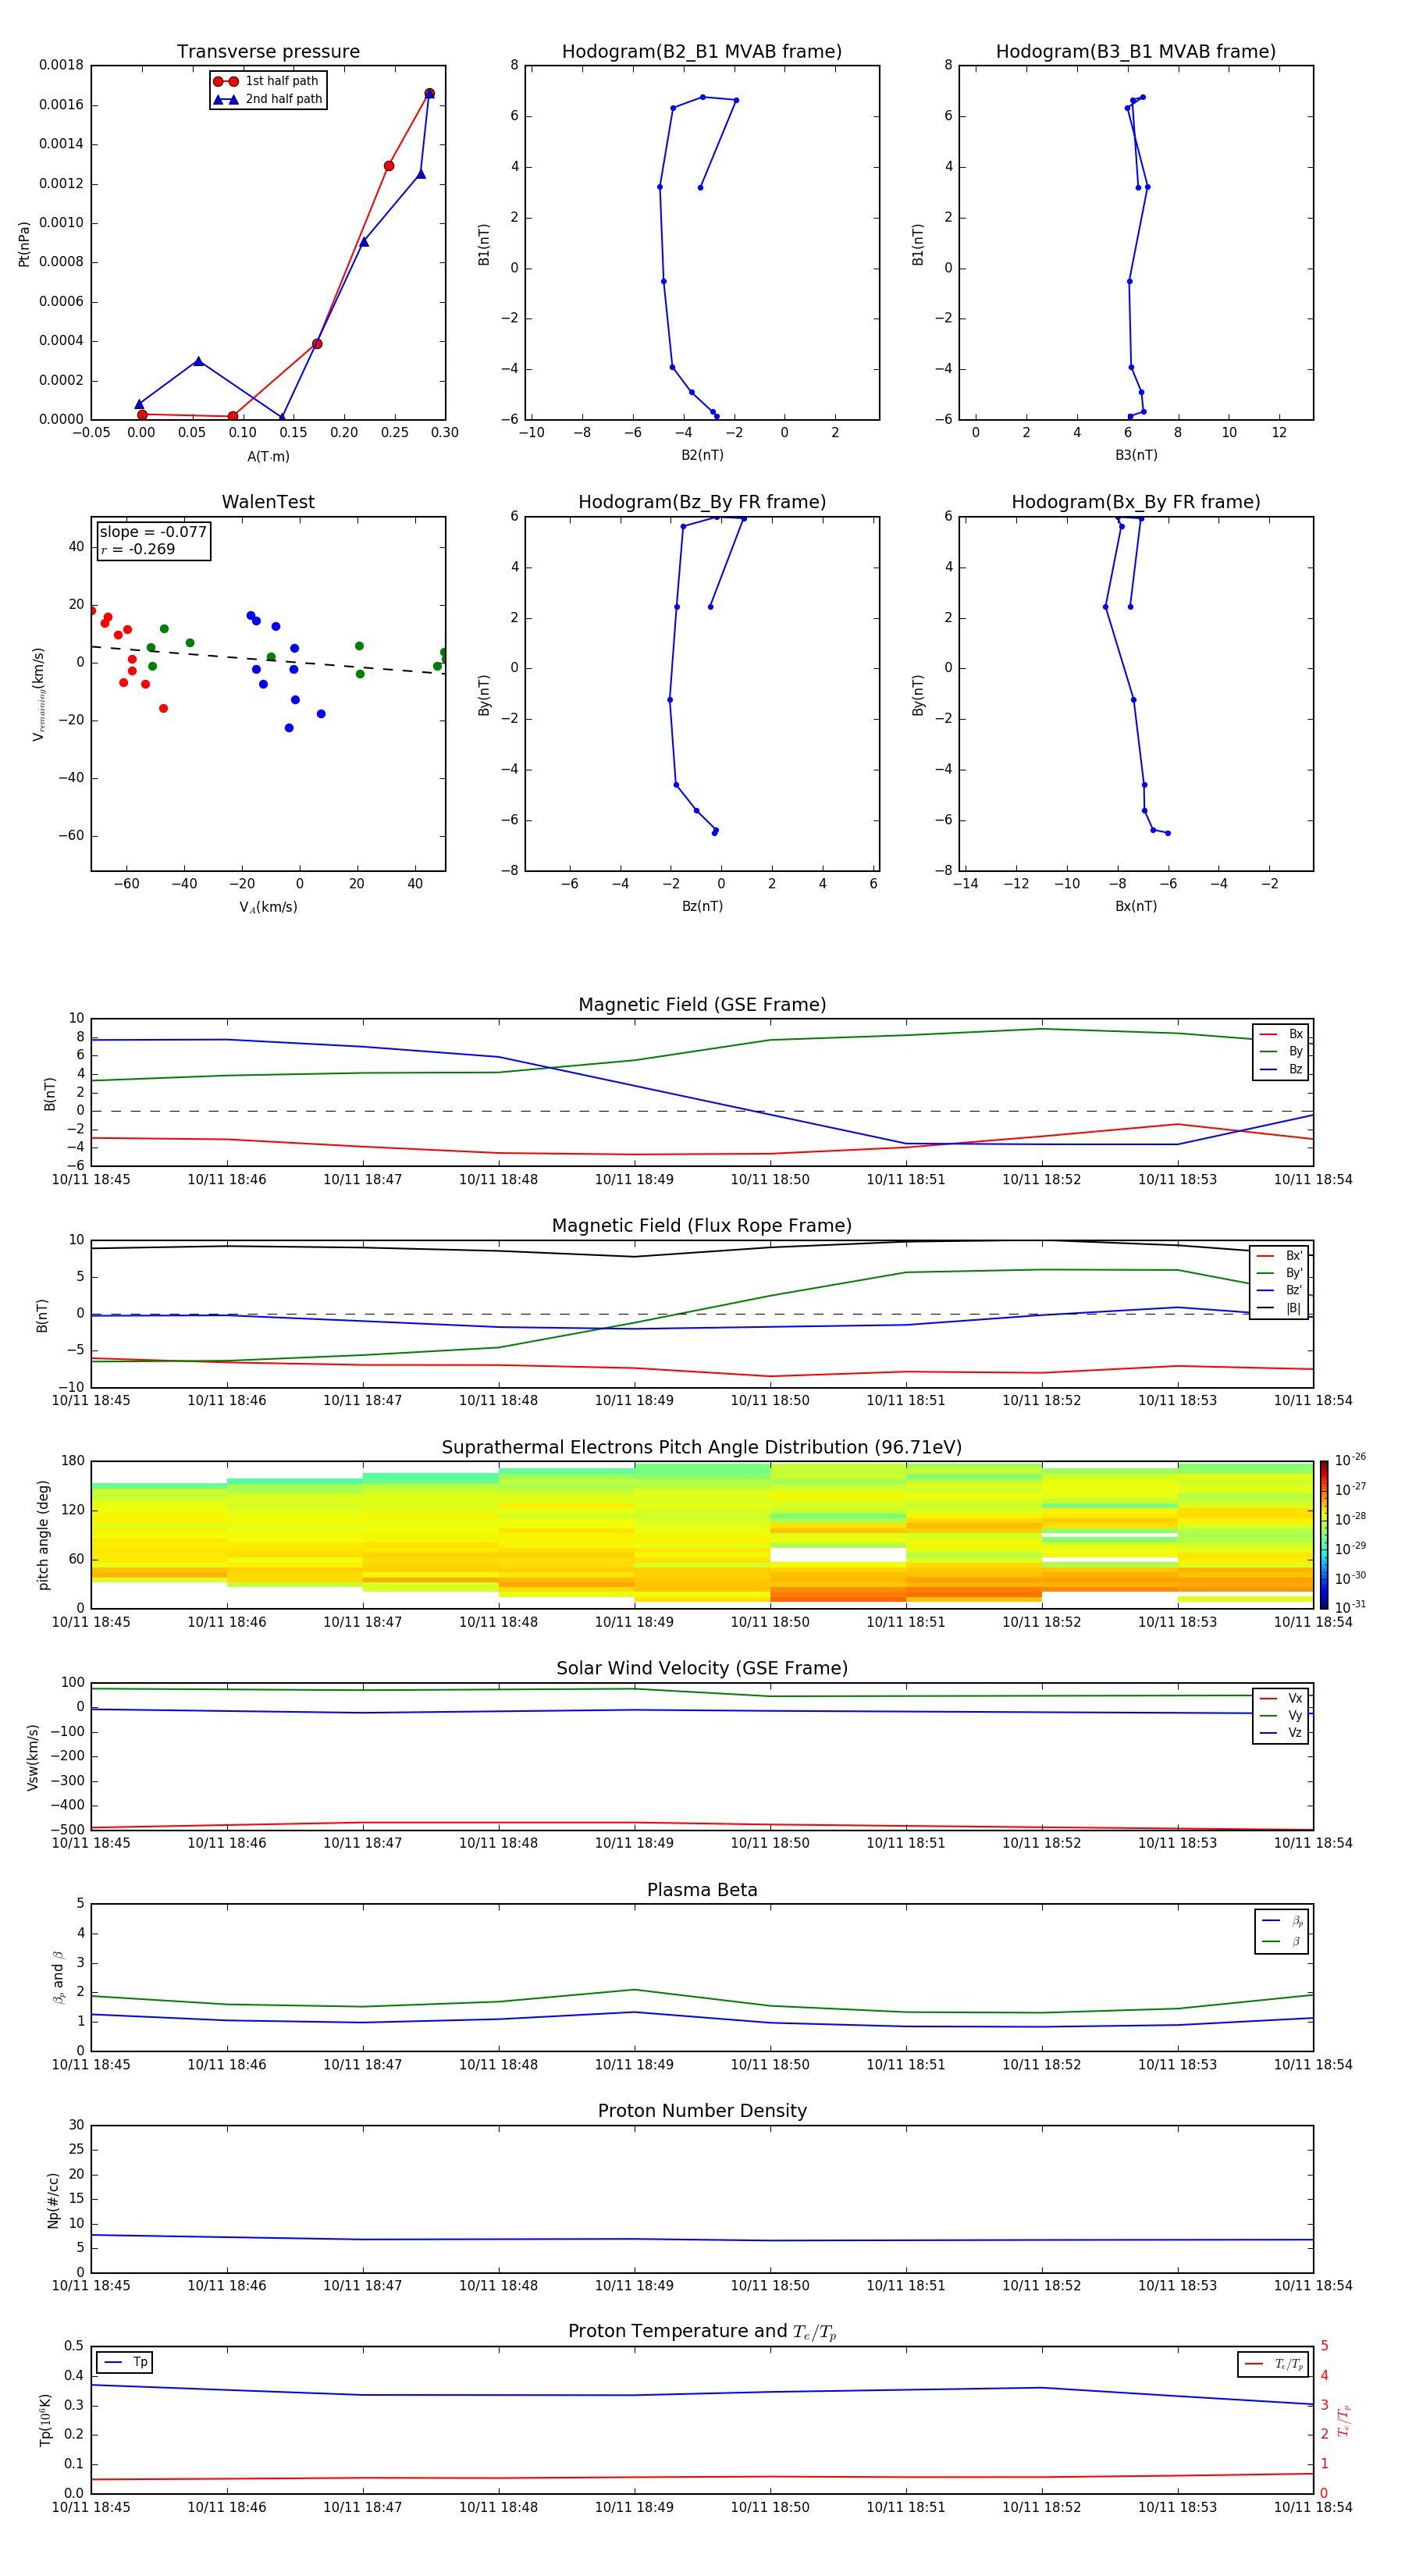Click the 'Bx(nT)' x-axis label
Screen dimensions: 1405x2576
1136,907
